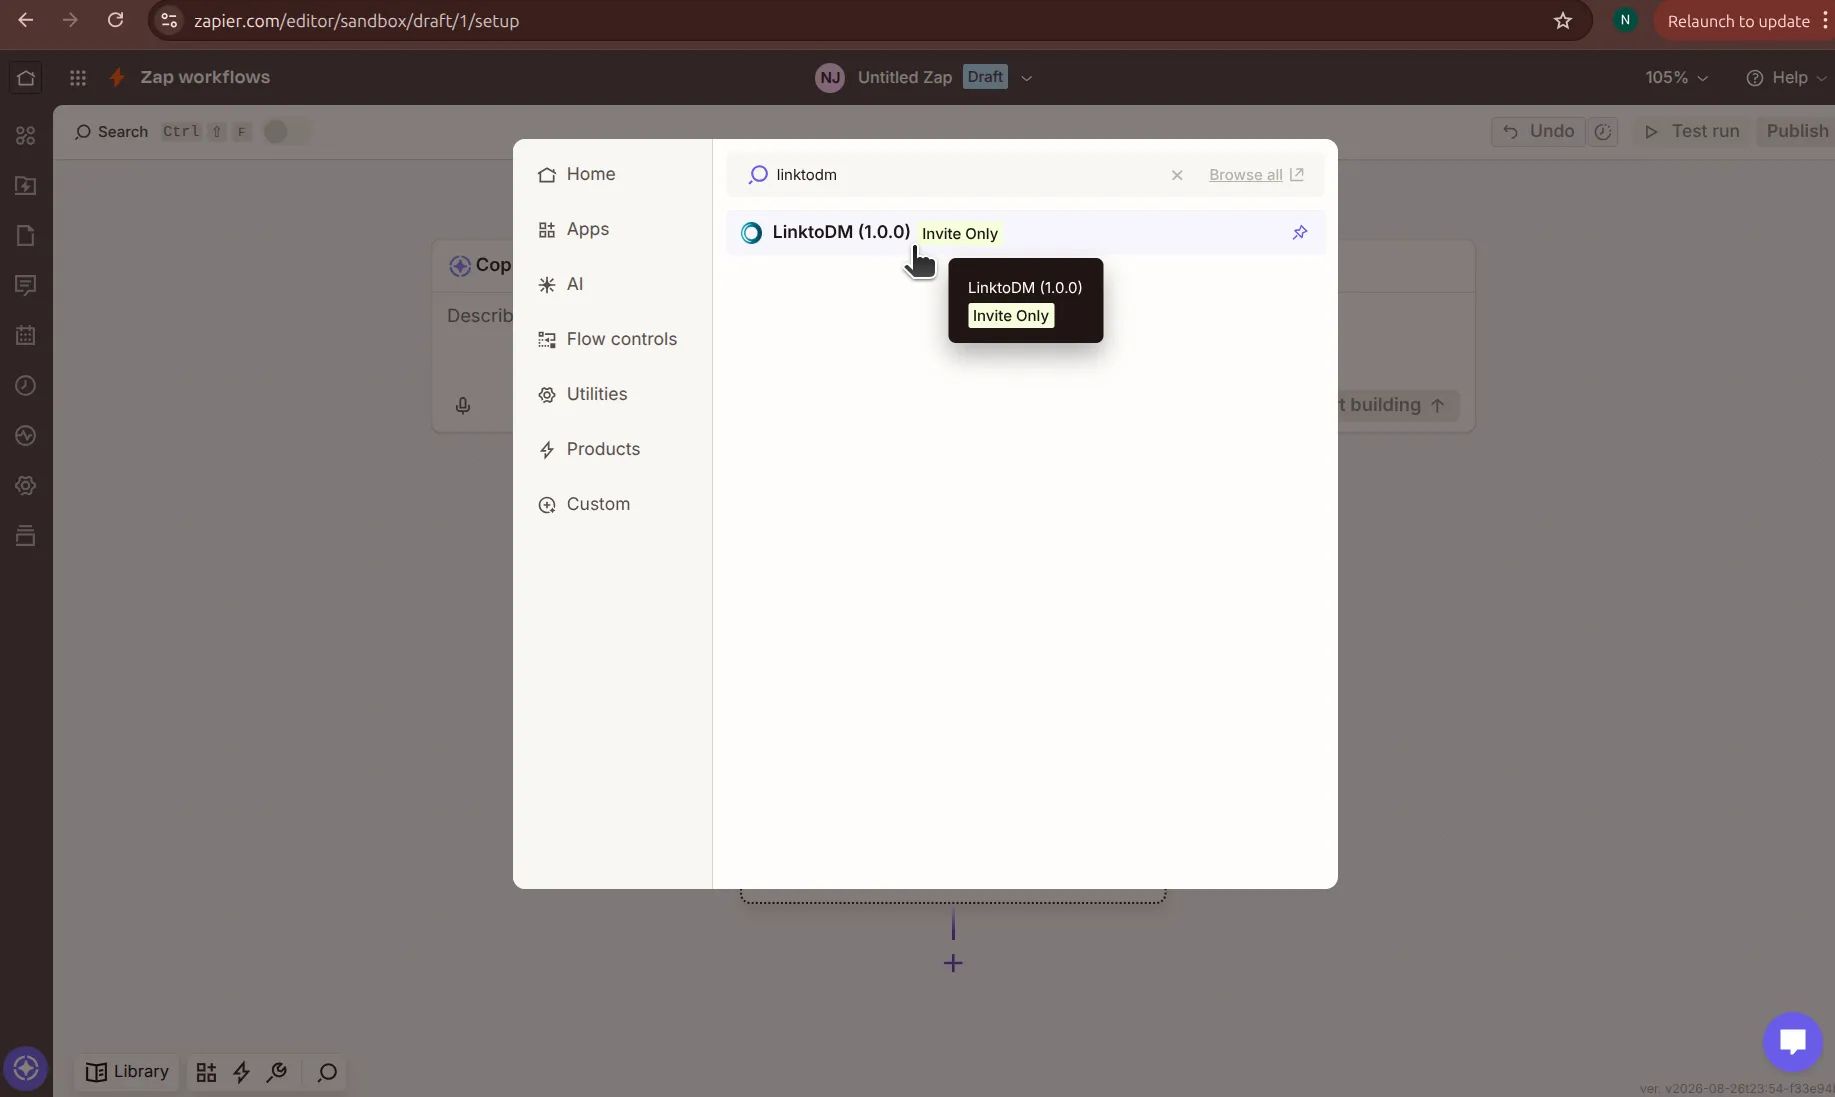The image size is (1835, 1097).
Task: Open the apps grid launcher icon
Action: tap(78, 77)
